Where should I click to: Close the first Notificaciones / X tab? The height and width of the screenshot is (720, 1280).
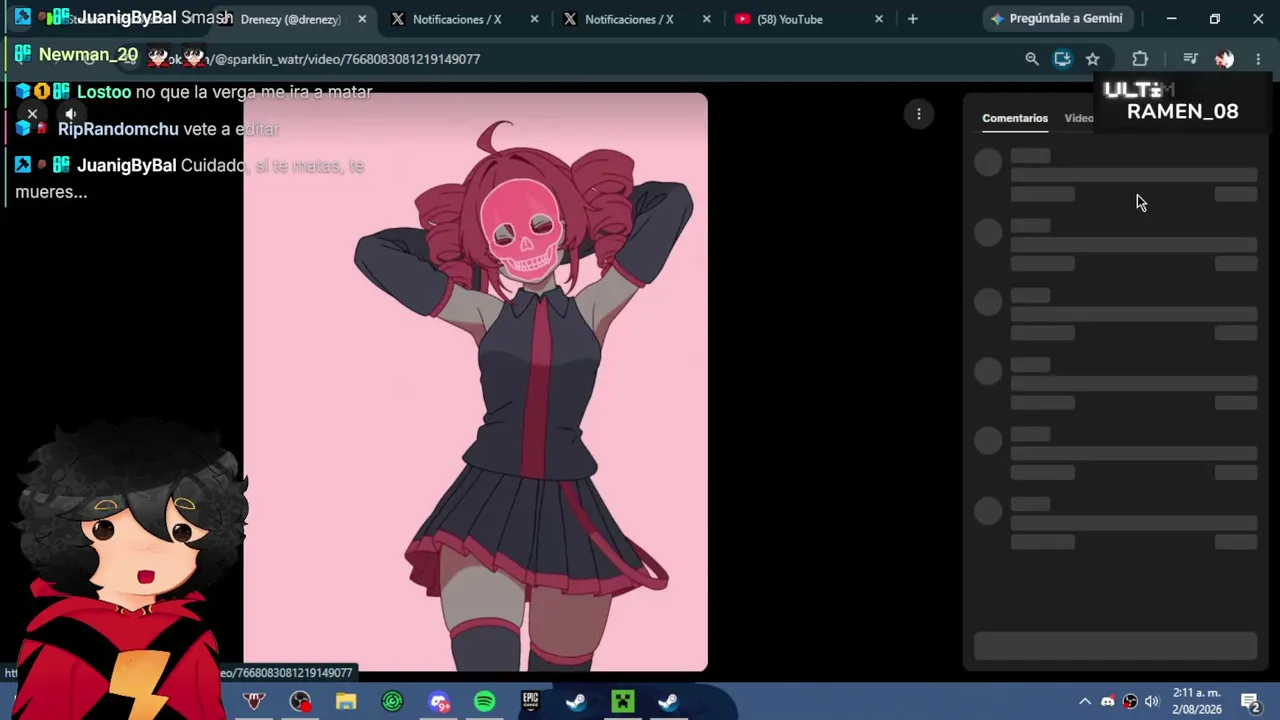point(534,19)
